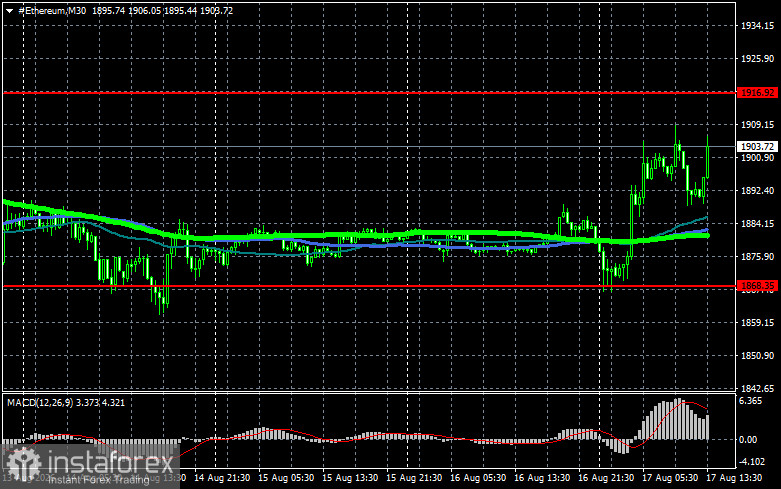Click the 1859.15 price scale value
This screenshot has width=781, height=489.
[758, 323]
